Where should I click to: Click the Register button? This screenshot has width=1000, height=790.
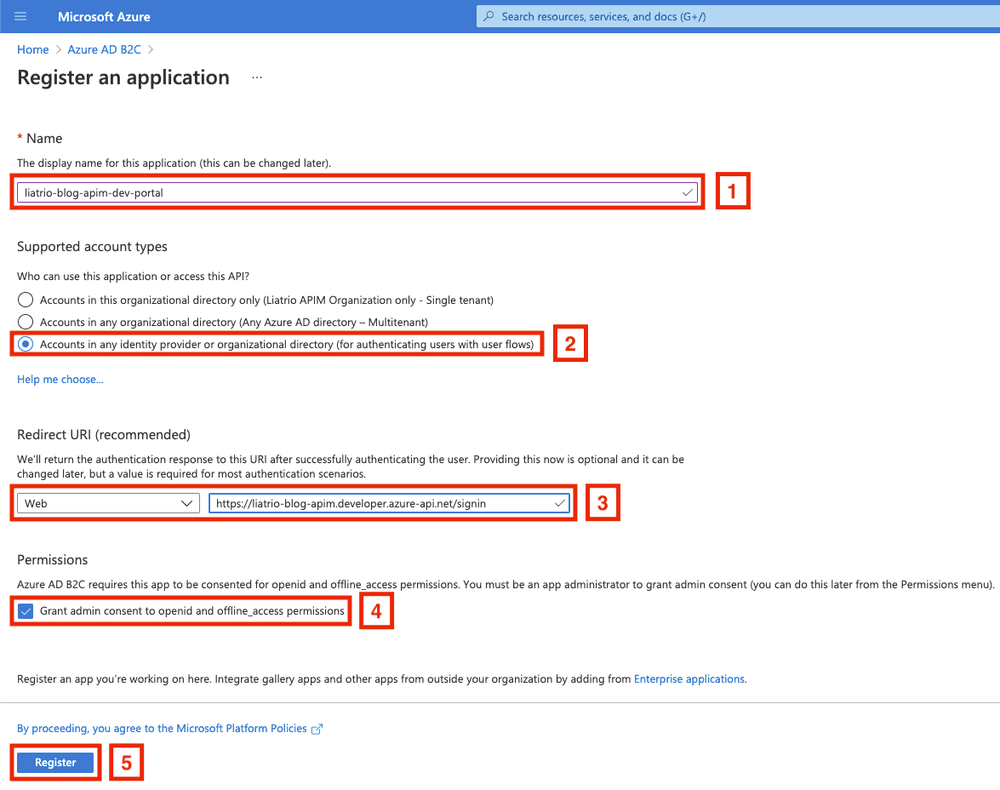tap(55, 763)
